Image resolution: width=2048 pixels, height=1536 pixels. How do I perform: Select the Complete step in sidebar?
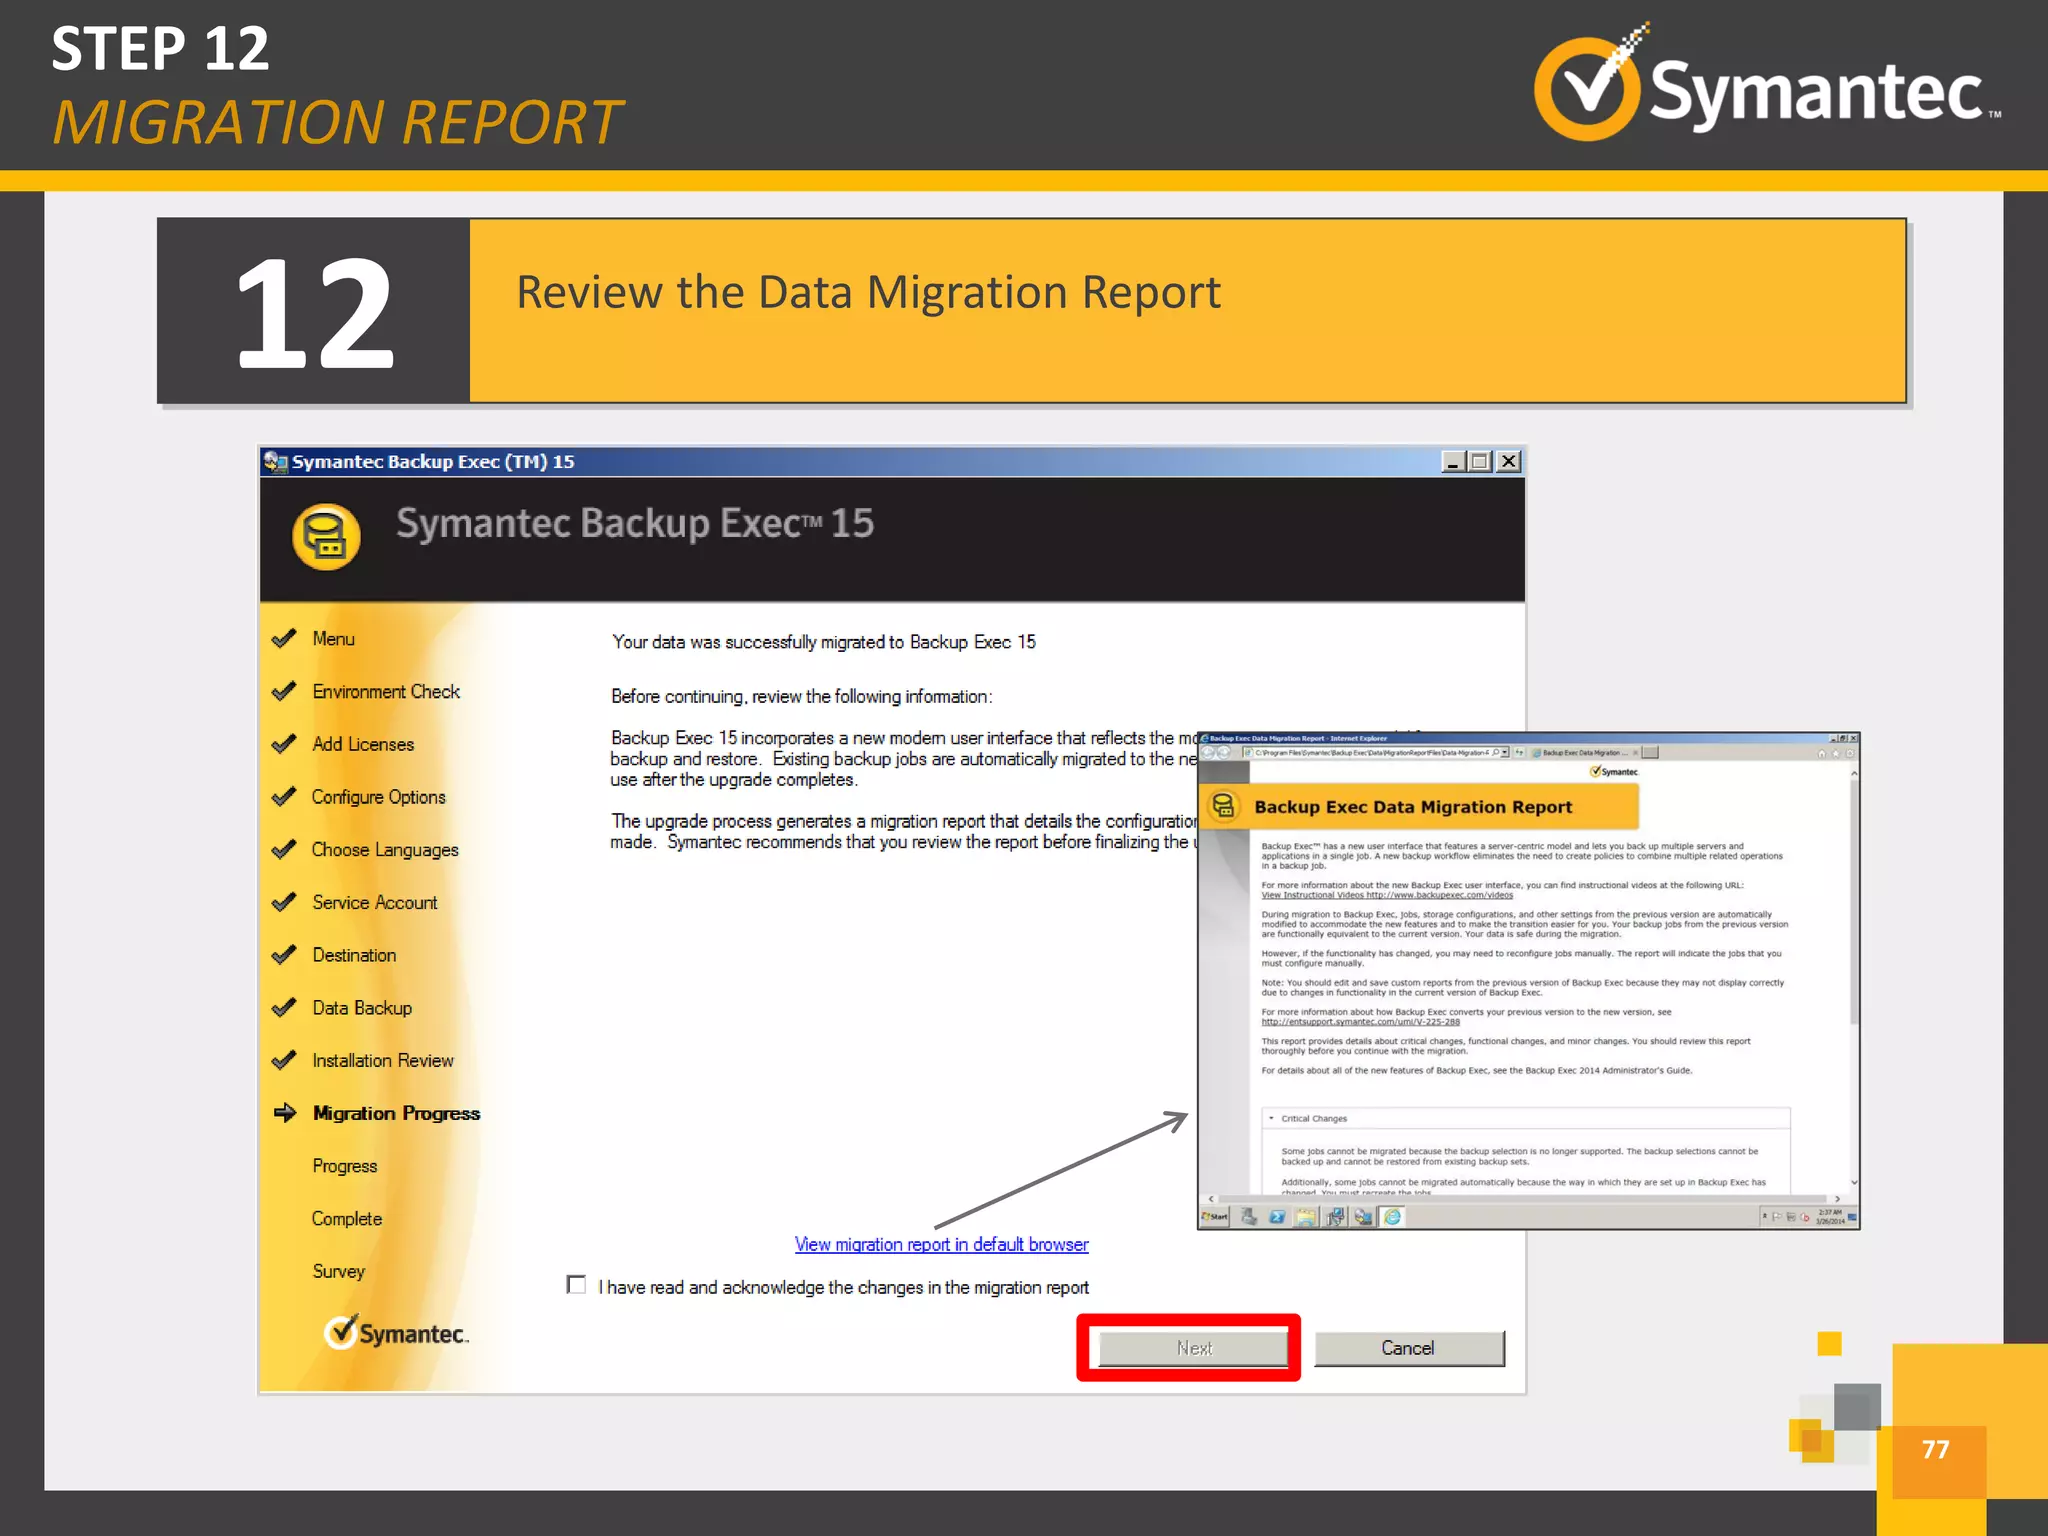347,1218
